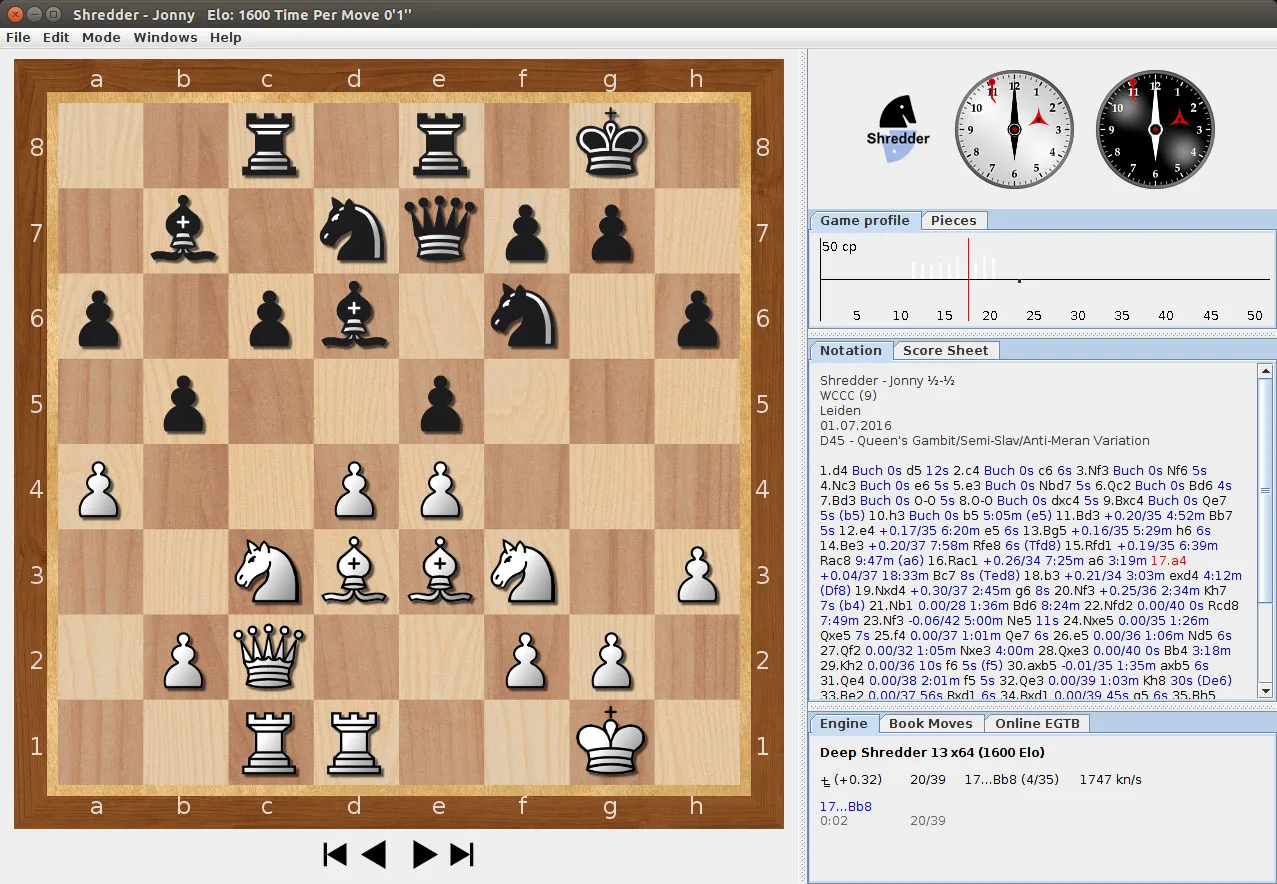
Task: Select the white knight on f3
Action: click(x=525, y=572)
